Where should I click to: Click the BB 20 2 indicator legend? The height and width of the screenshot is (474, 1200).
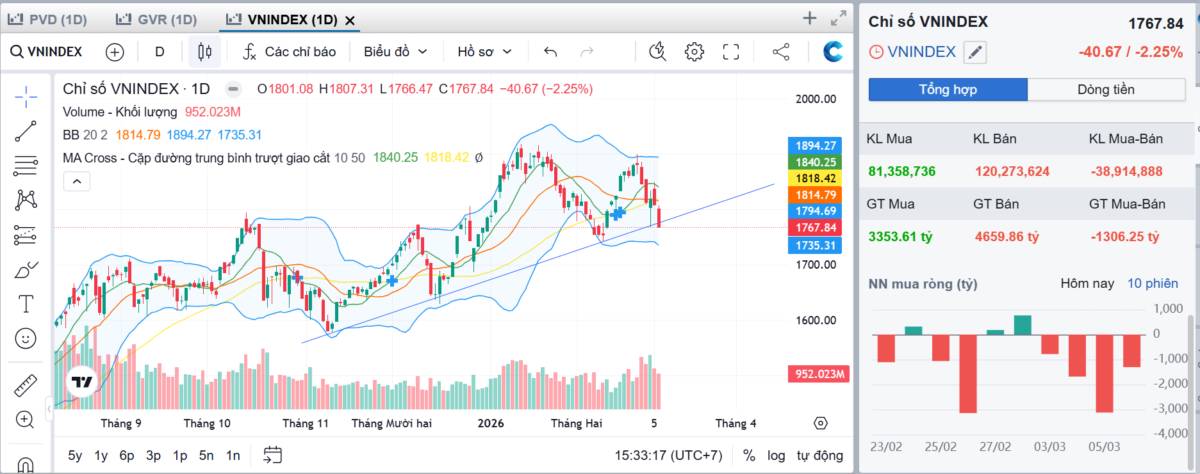pos(86,135)
